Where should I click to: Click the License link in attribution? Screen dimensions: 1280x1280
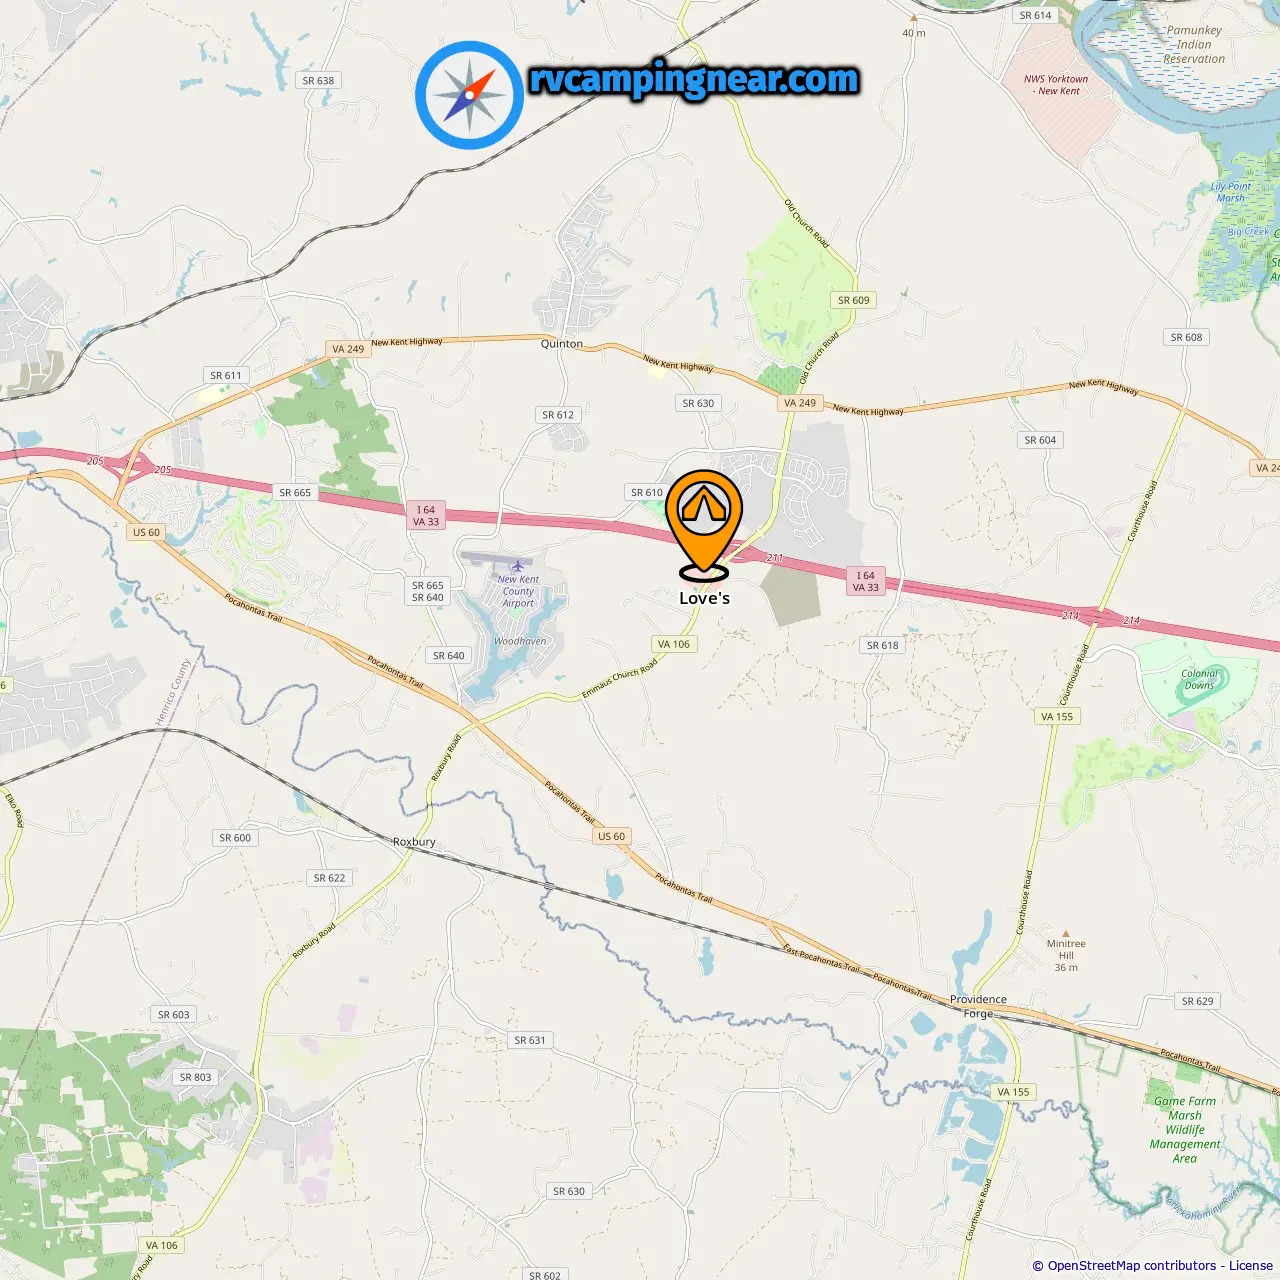point(1250,1266)
